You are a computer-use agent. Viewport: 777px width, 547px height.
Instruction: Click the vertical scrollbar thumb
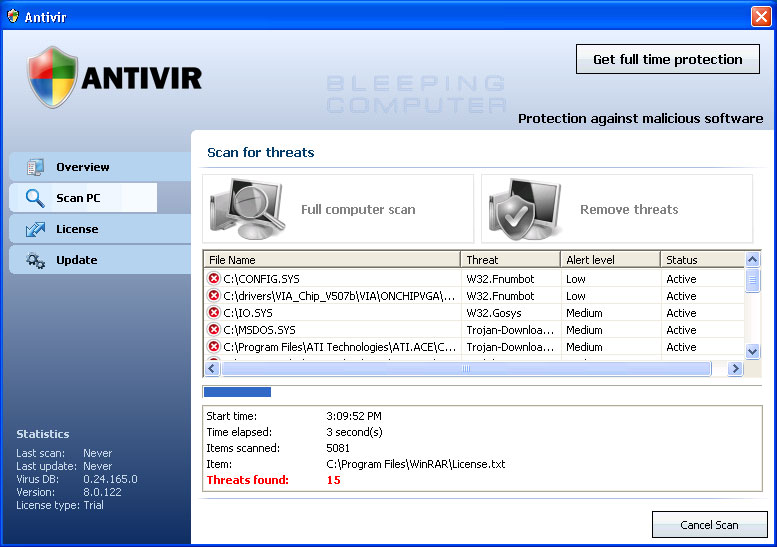(752, 280)
